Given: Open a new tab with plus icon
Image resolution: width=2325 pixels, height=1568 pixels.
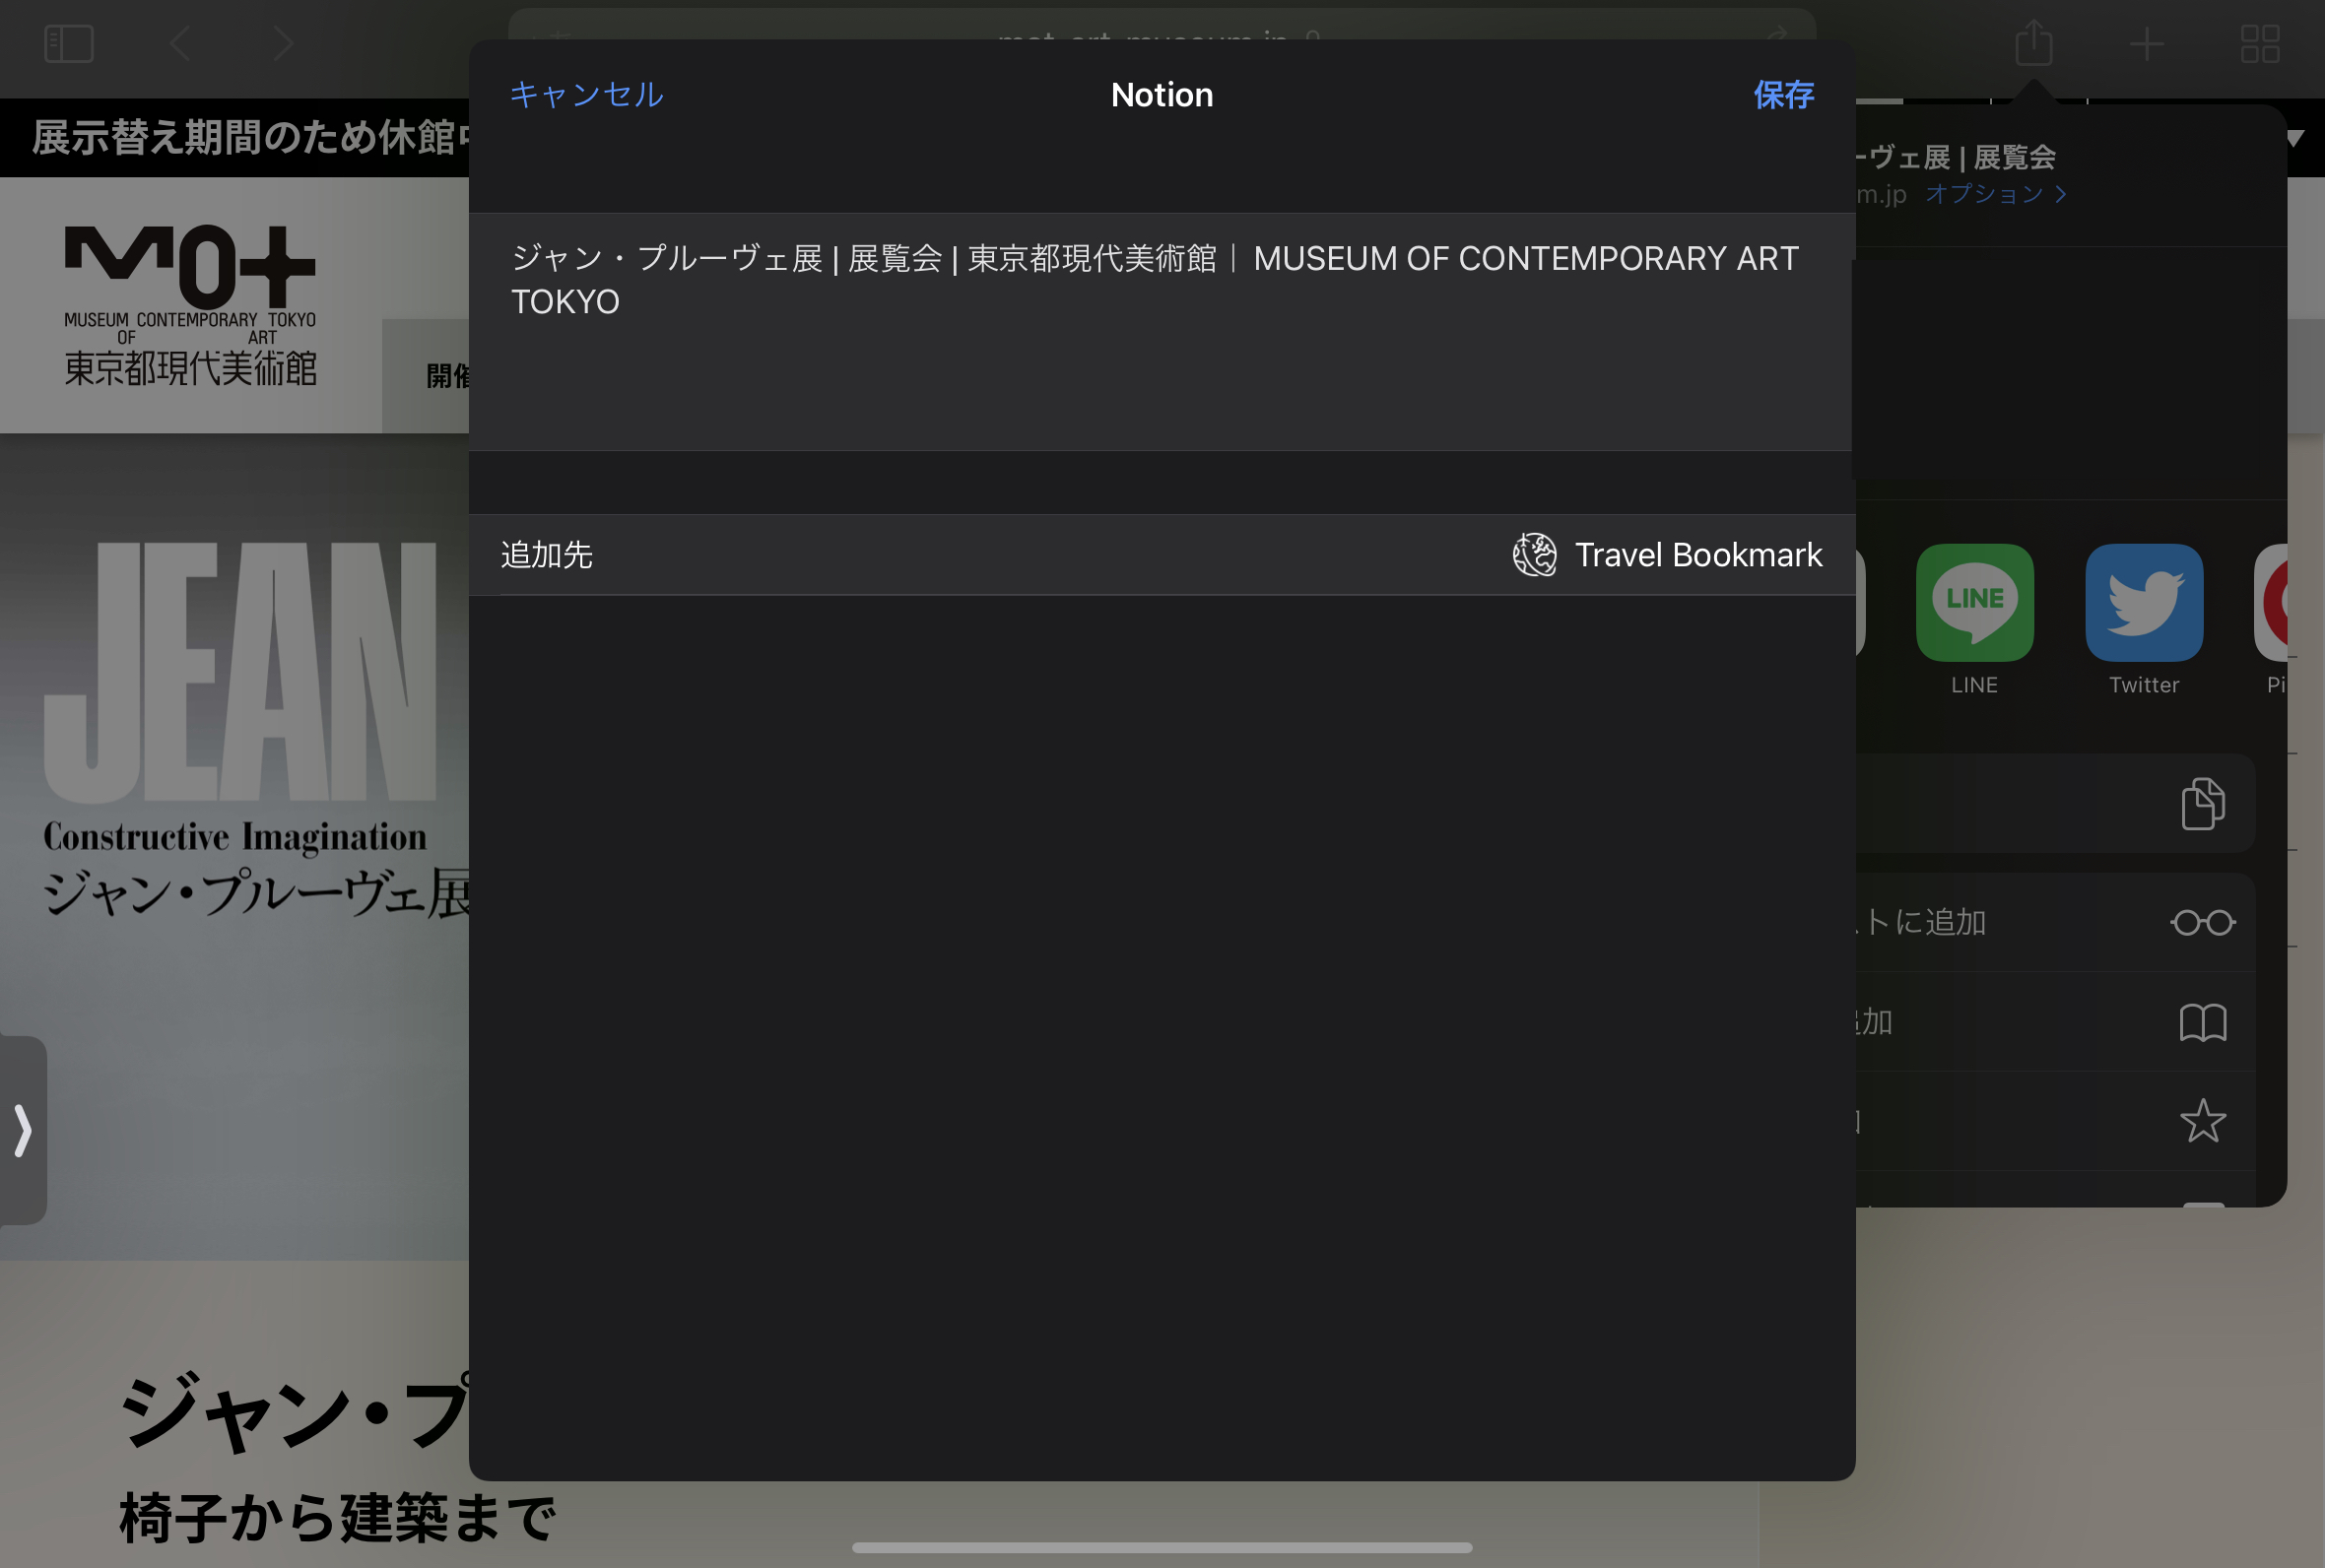Looking at the screenshot, I should [2146, 44].
